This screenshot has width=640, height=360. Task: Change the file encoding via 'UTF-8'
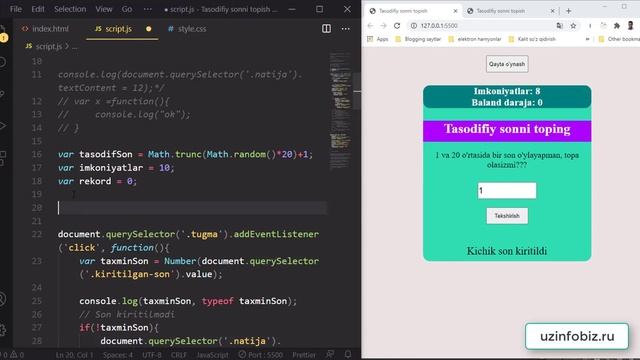click(151, 355)
